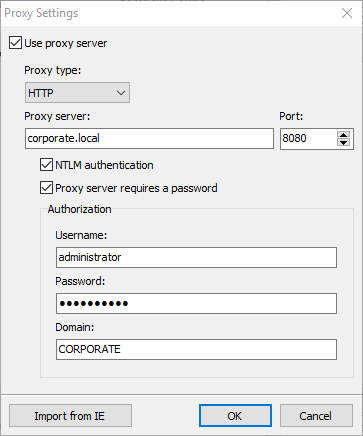Screen dimensions: 363x436
Task: Focus the Password input field
Action: [196, 303]
